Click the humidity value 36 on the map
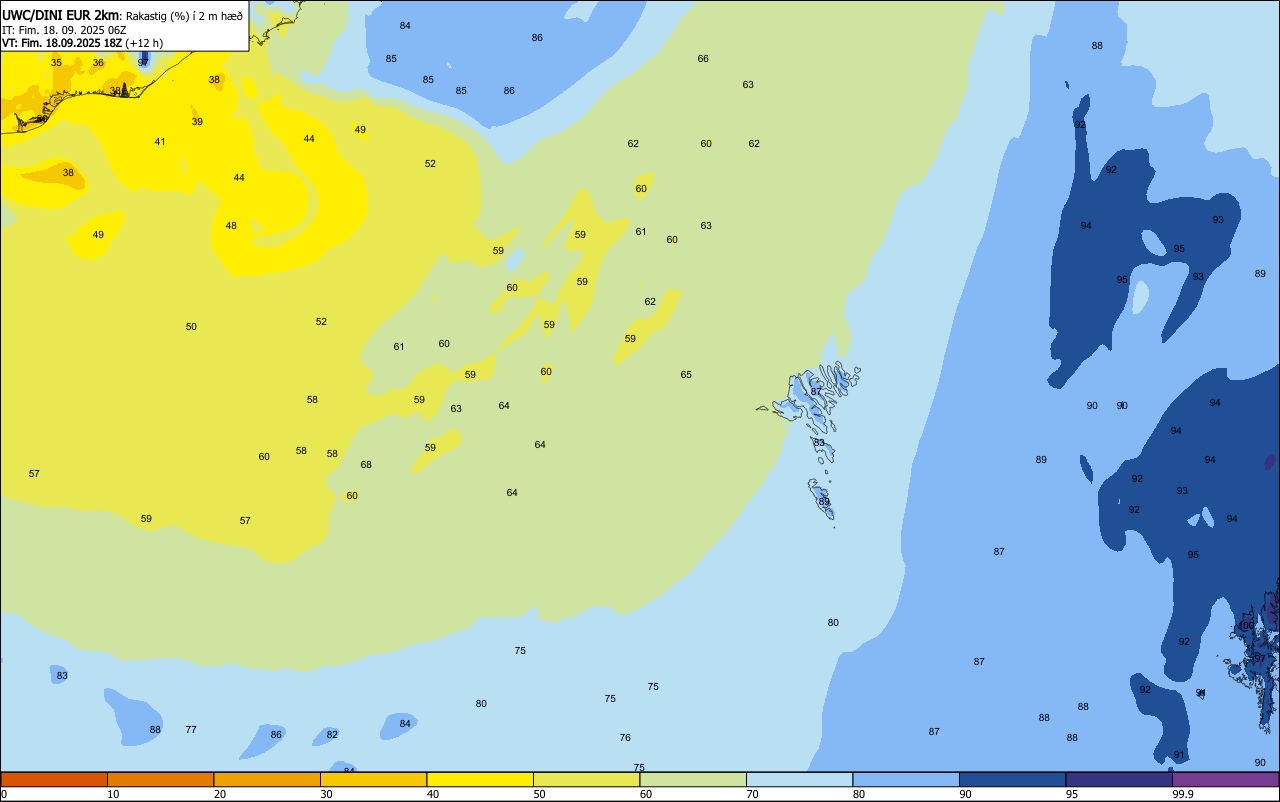Viewport: 1280px width, 802px height. click(x=98, y=63)
